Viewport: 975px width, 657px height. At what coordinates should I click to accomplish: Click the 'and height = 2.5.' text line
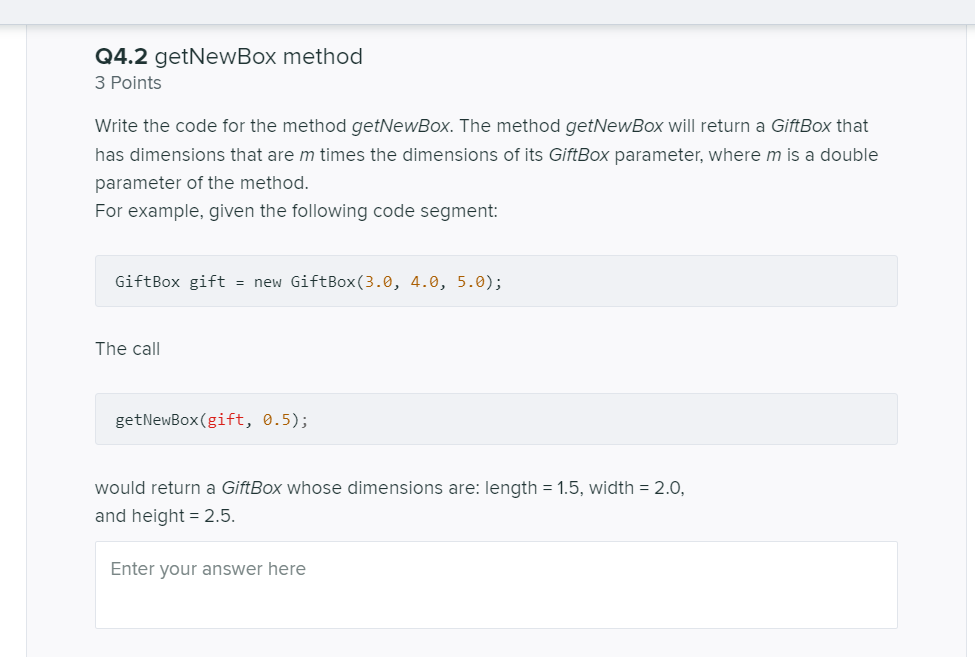[165, 516]
